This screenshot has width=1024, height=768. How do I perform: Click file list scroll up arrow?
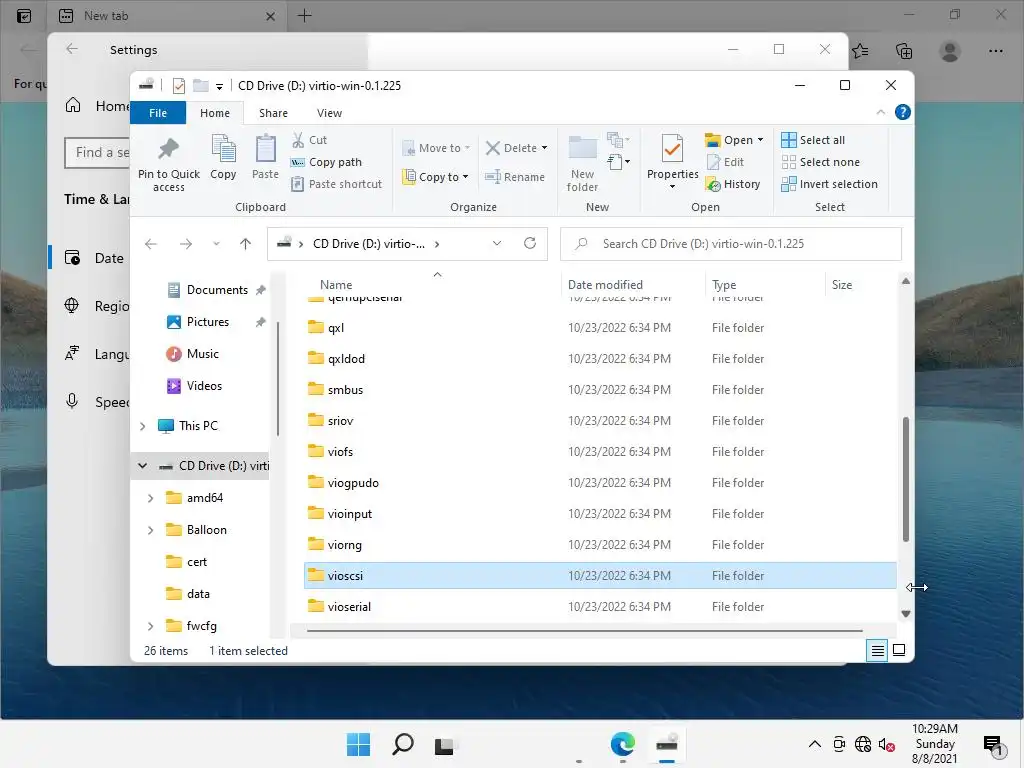tap(906, 281)
